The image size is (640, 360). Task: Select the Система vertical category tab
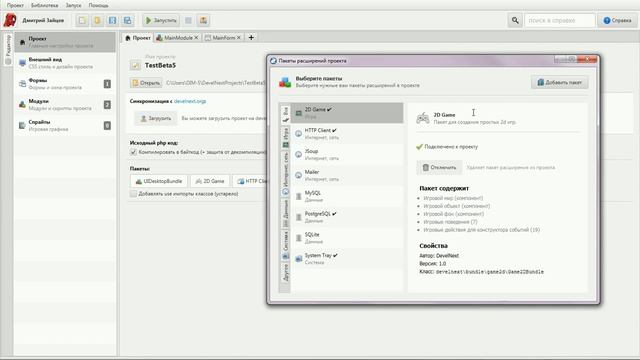[x=285, y=245]
